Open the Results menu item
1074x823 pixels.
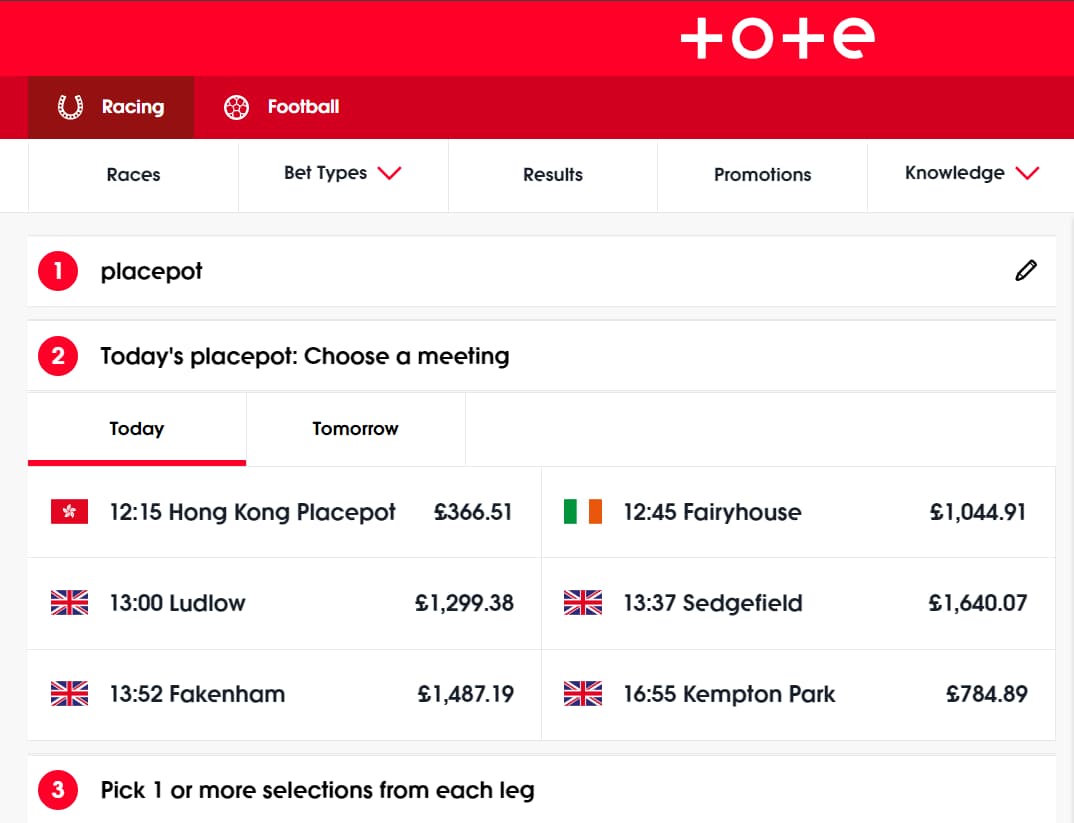552,175
